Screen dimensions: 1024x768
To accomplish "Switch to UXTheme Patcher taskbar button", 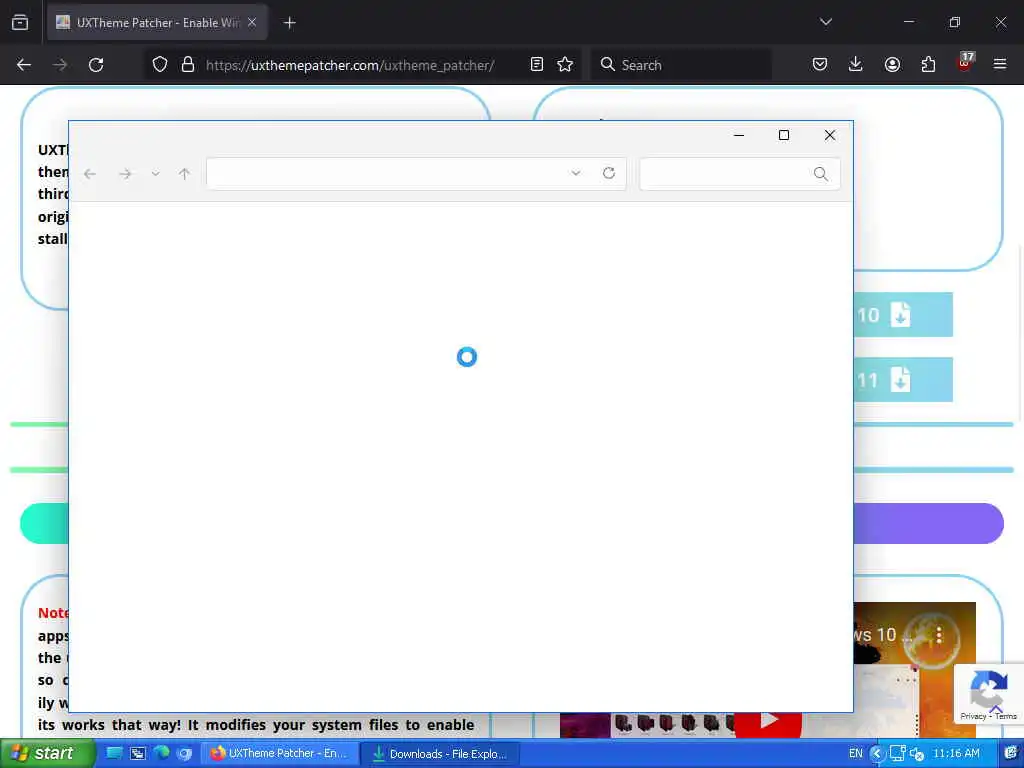I will pos(280,754).
